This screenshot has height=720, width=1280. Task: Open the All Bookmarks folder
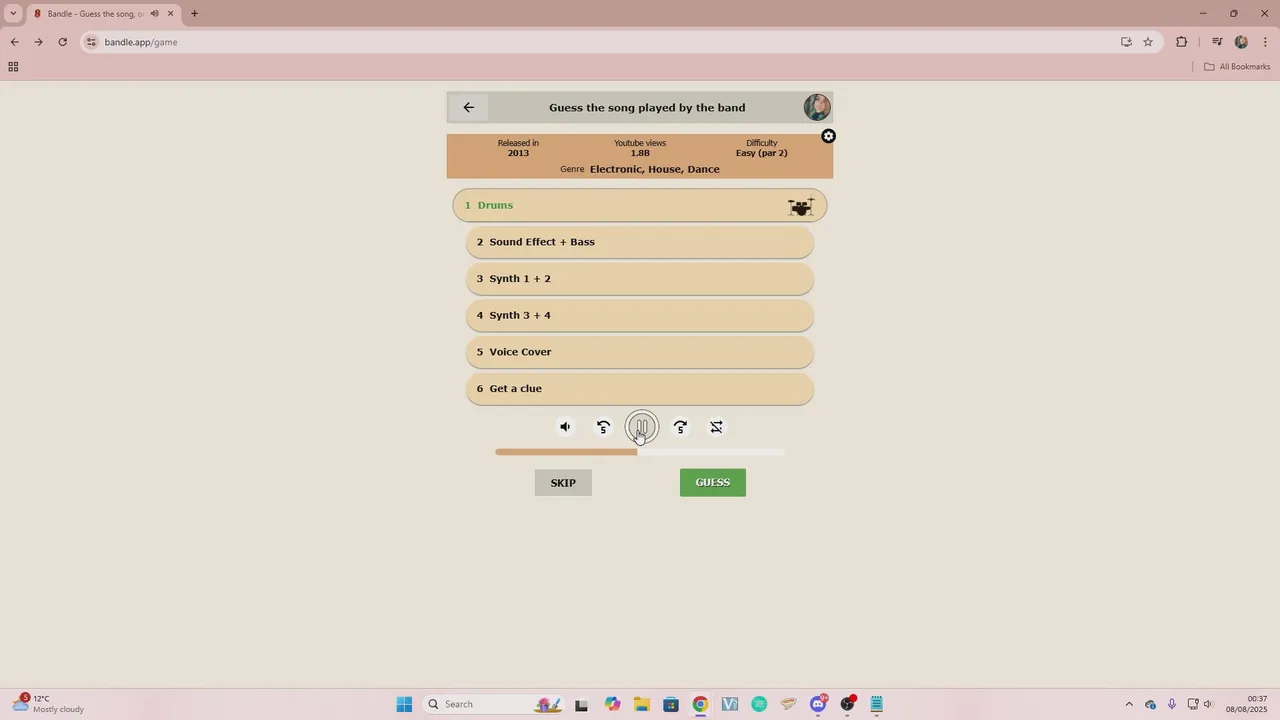tap(1237, 67)
